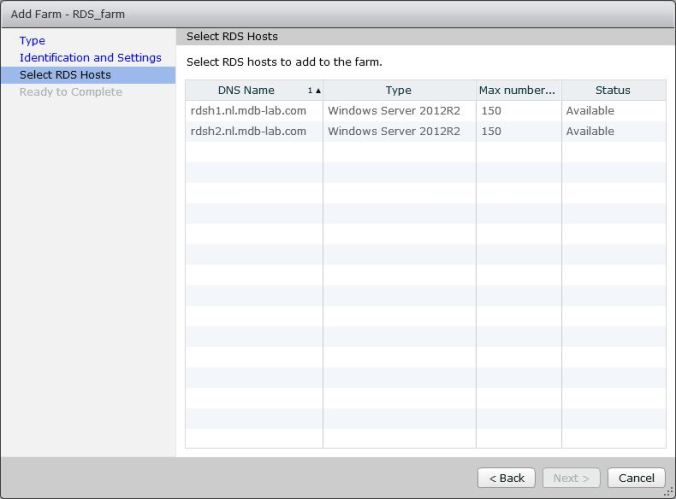Sort the list by Type column header
676x499 pixels.
click(398, 90)
